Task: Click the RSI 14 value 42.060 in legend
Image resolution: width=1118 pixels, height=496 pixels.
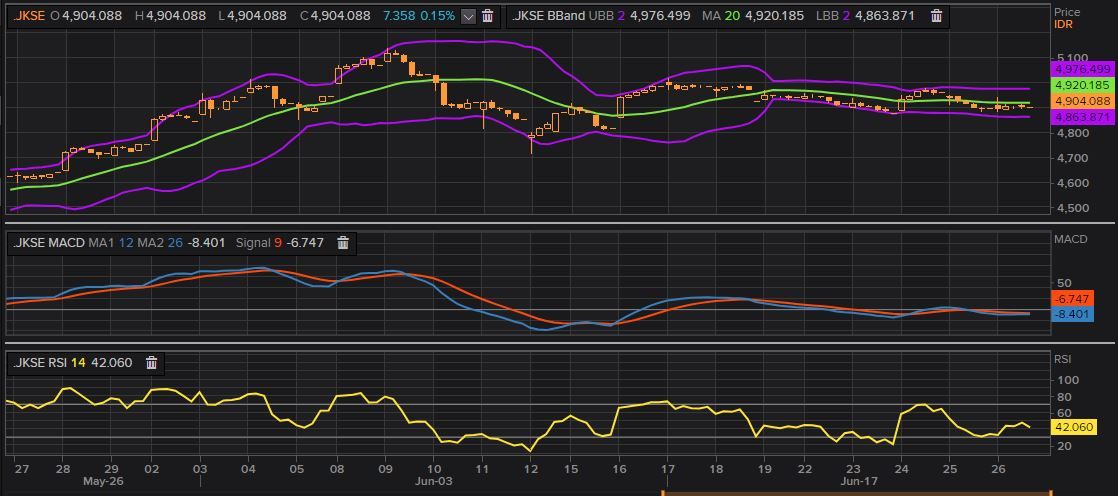Action: 112,363
